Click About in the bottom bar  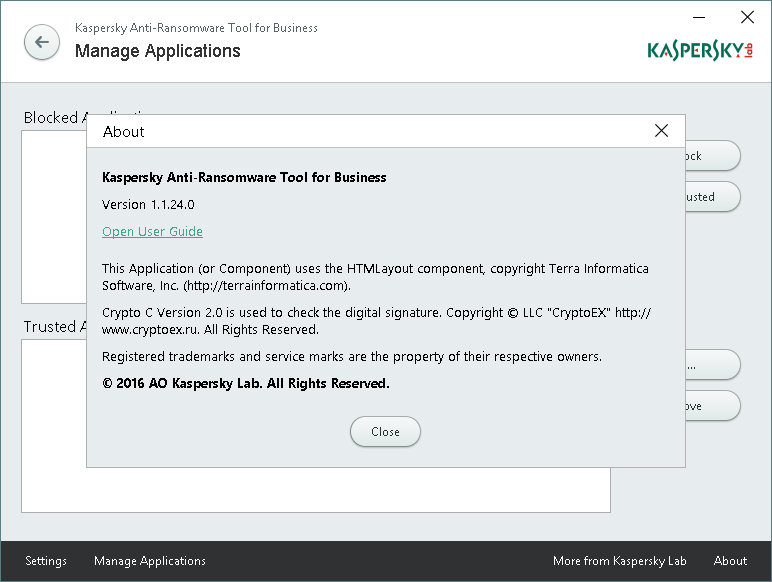[x=730, y=561]
